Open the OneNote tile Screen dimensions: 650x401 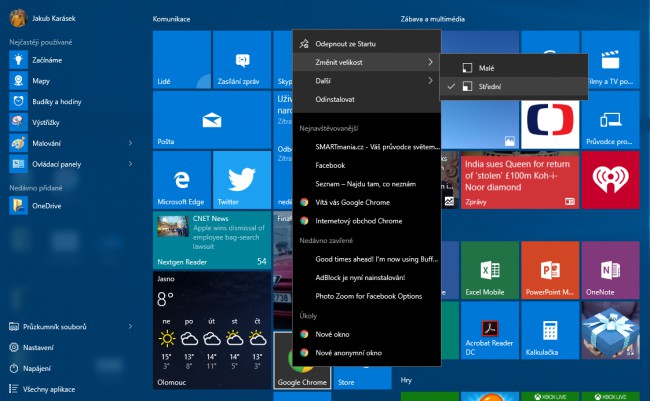pyautogui.click(x=610, y=270)
